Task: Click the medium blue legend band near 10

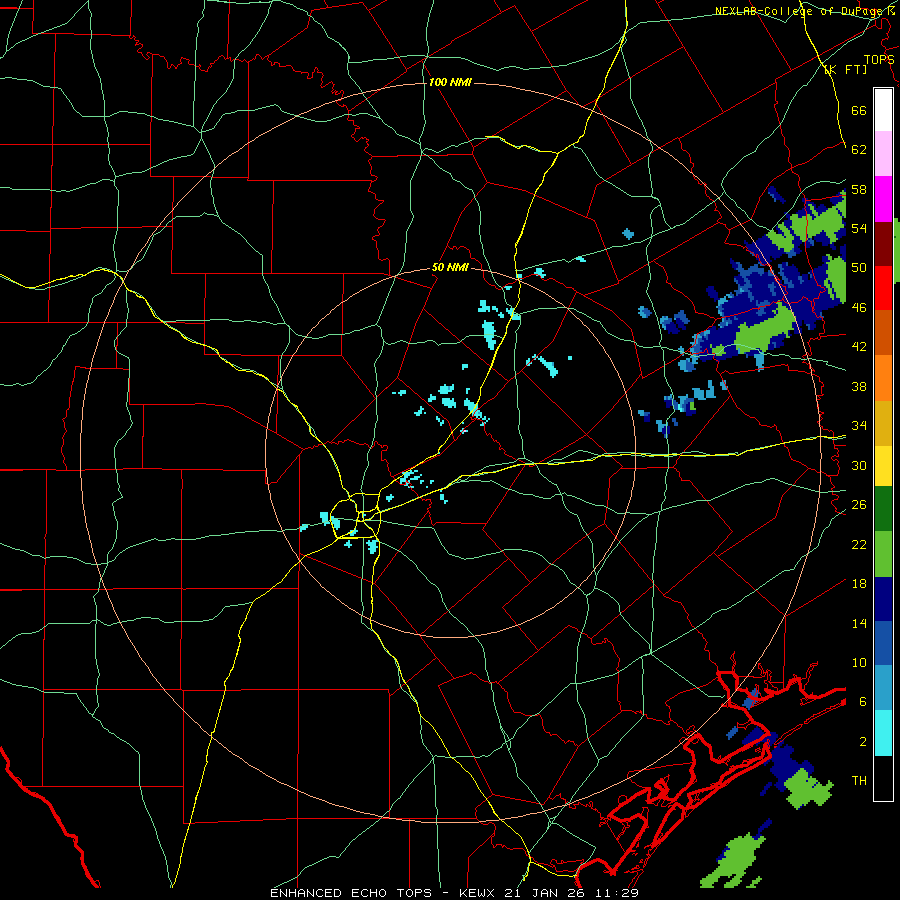Action: (x=883, y=643)
